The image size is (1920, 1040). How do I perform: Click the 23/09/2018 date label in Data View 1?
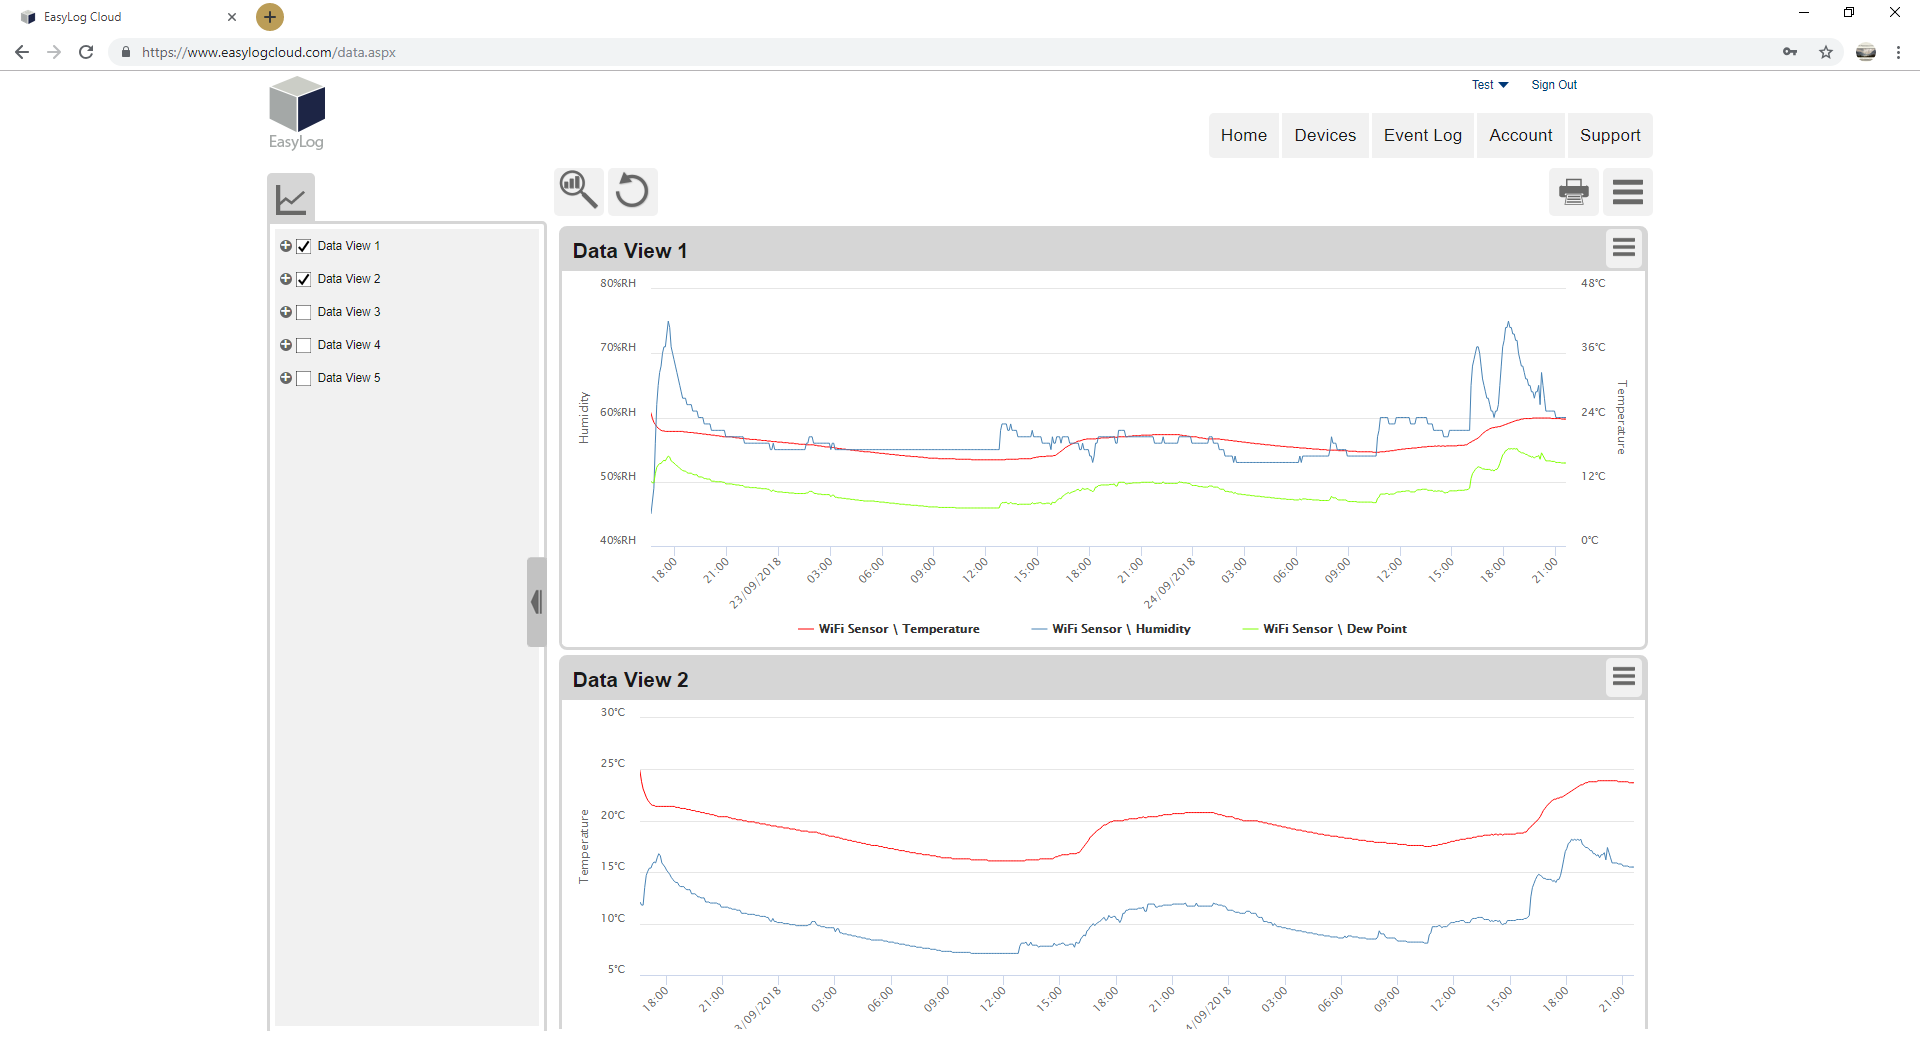click(x=755, y=584)
